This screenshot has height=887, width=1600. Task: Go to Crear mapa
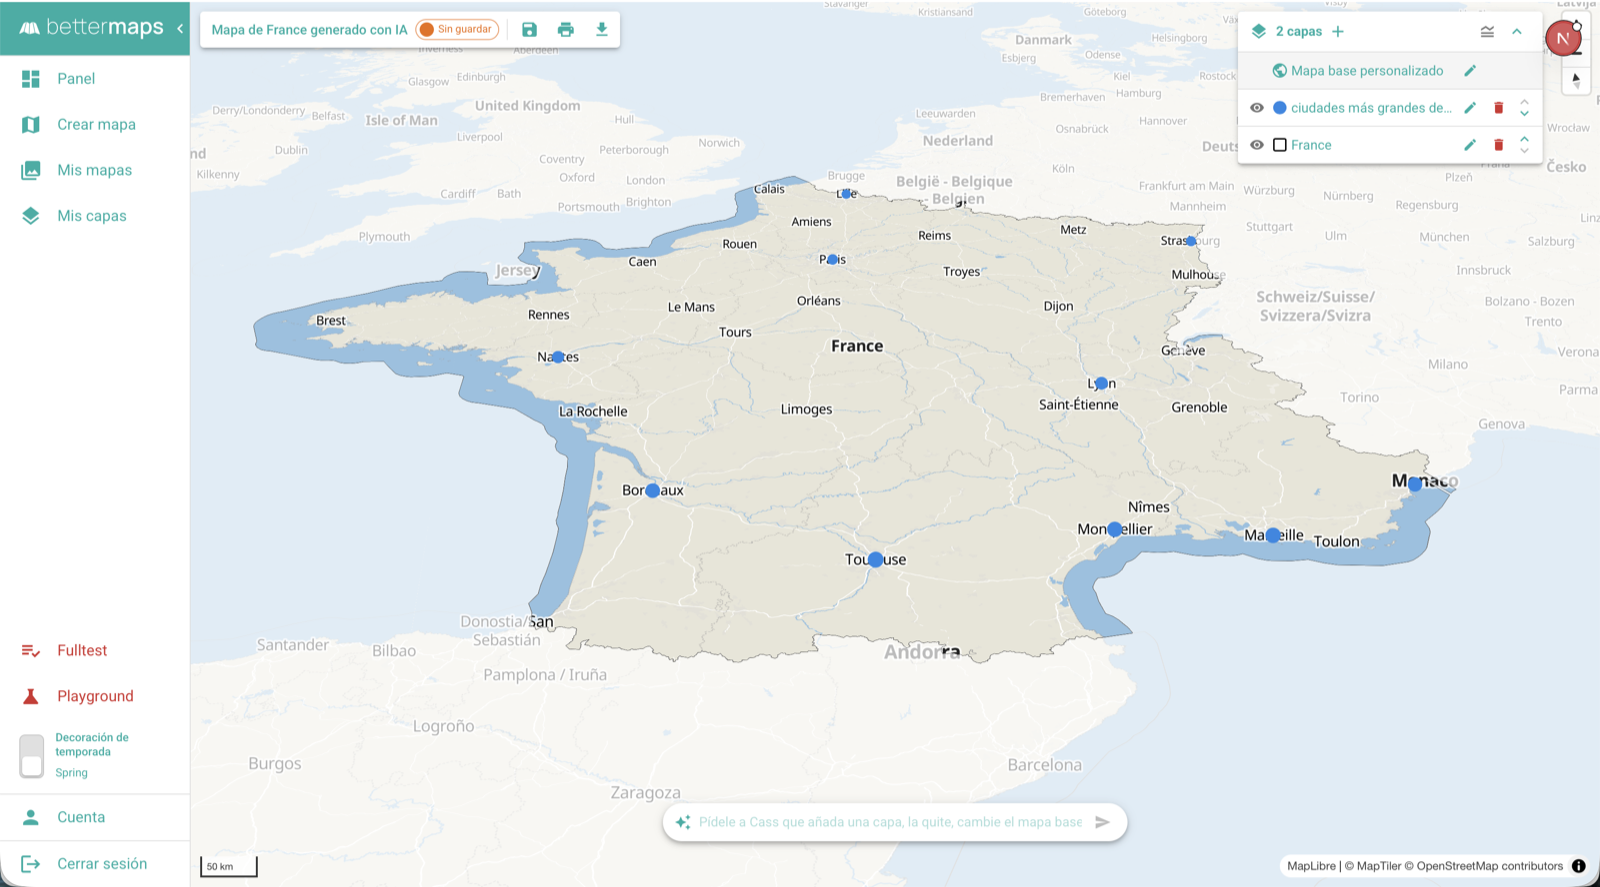(95, 125)
